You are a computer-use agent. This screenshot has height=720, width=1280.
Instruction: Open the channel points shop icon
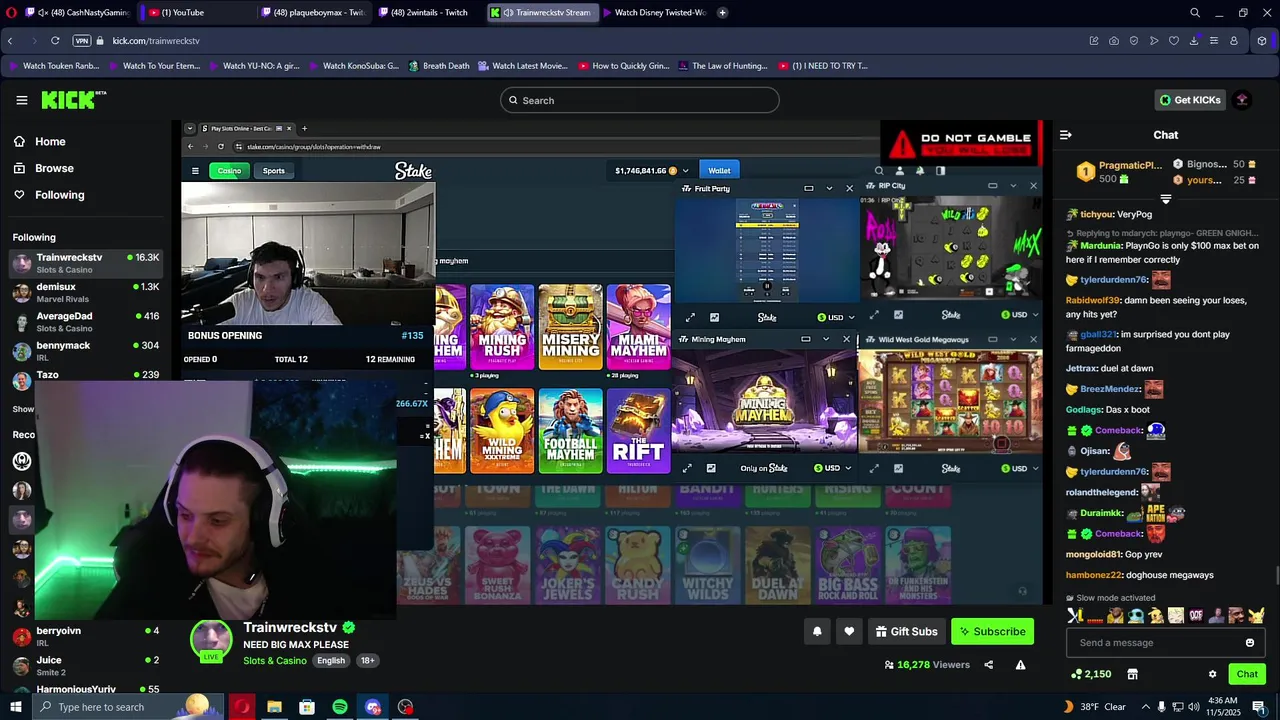pos(1132,674)
